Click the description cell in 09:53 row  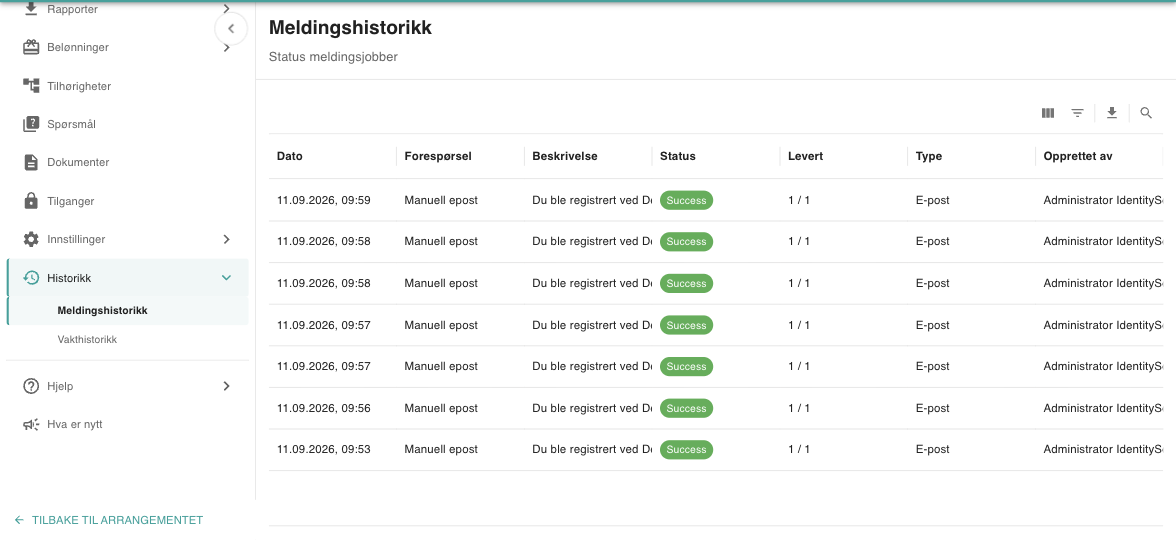[592, 450]
